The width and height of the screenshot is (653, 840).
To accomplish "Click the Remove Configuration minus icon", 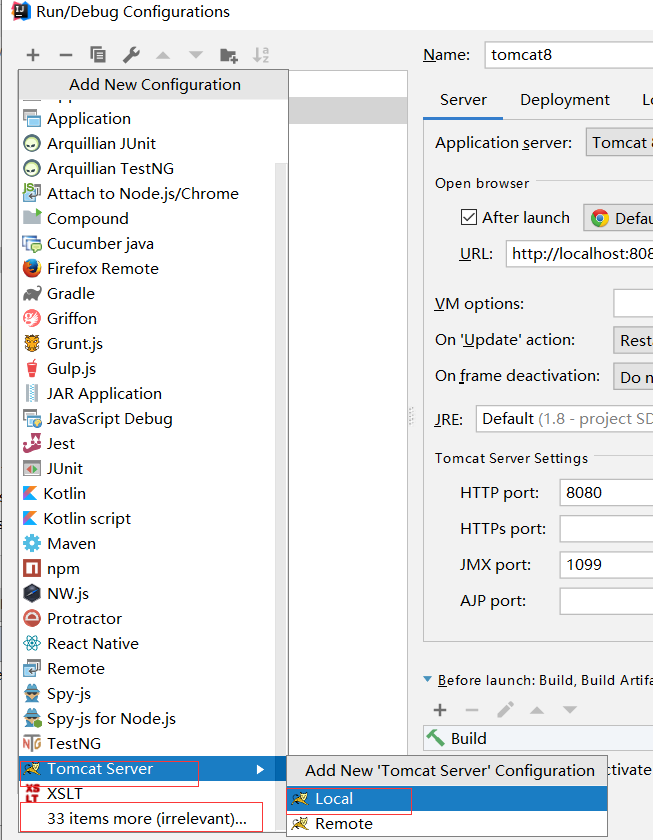I will [65, 55].
